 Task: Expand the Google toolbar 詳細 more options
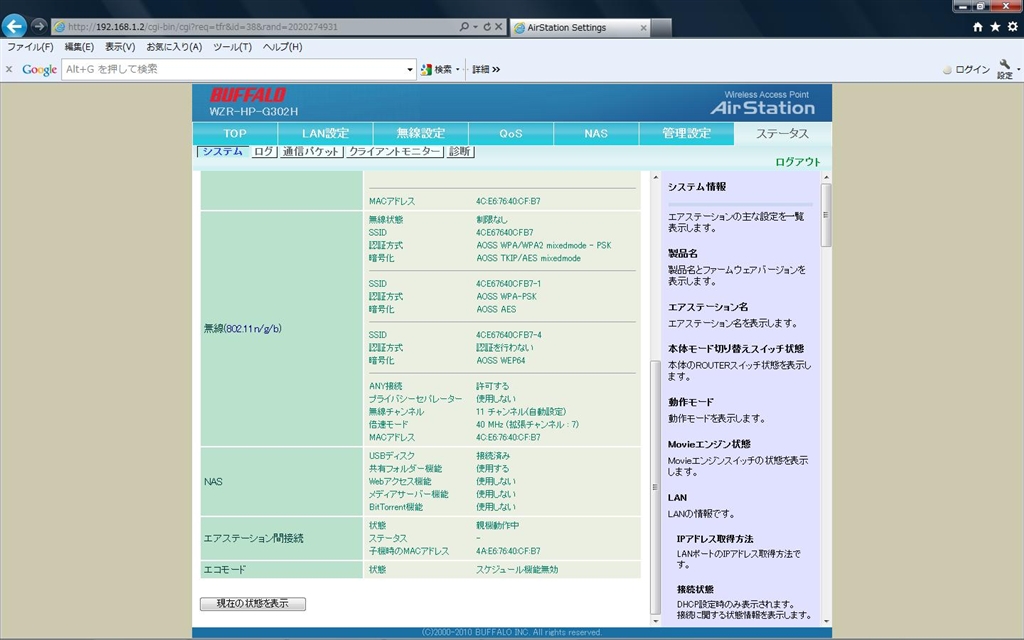point(486,70)
